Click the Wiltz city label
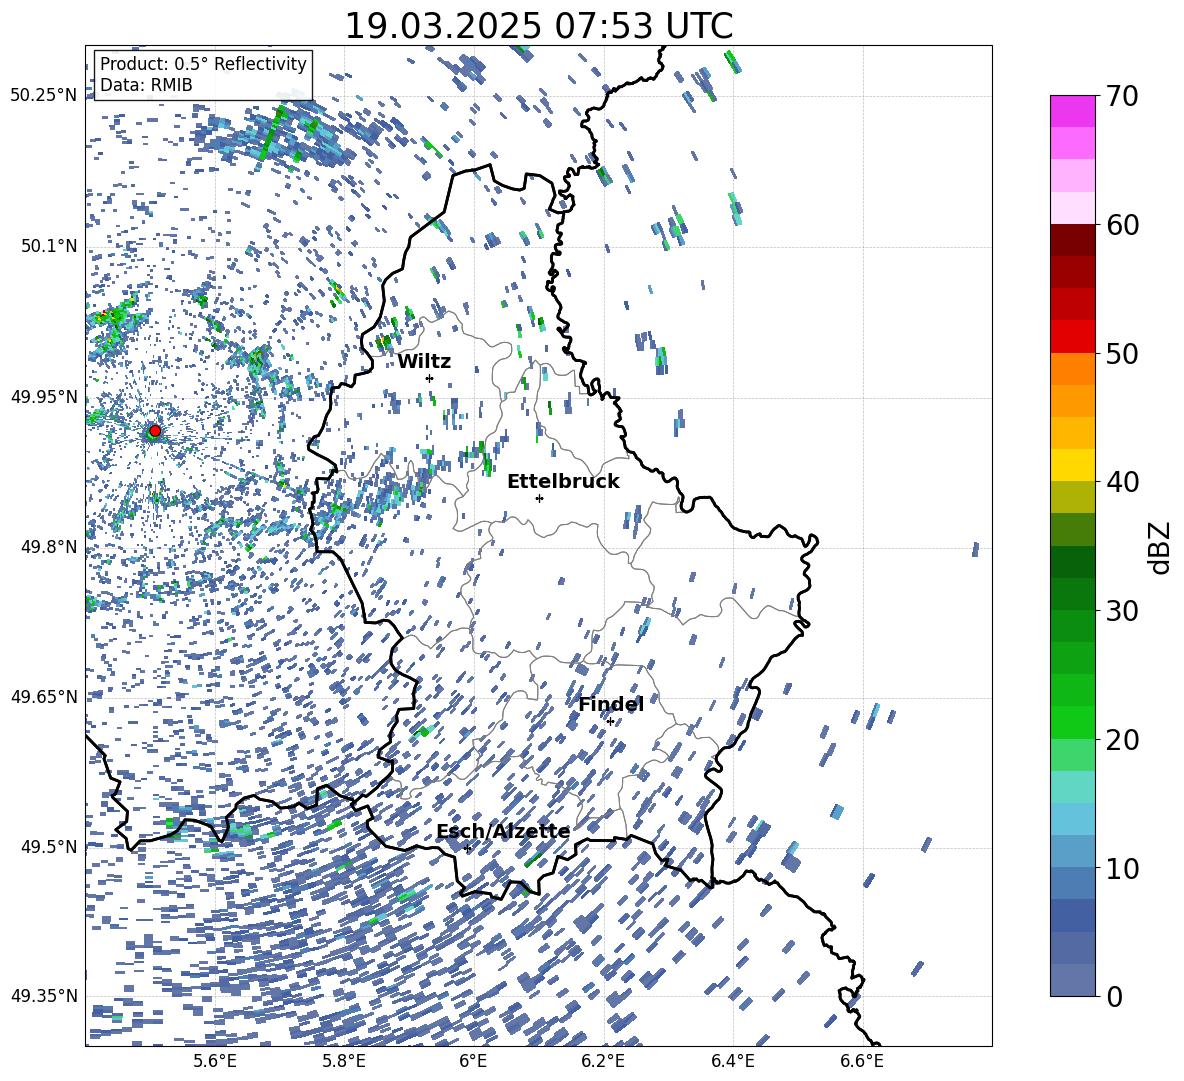 pos(424,362)
